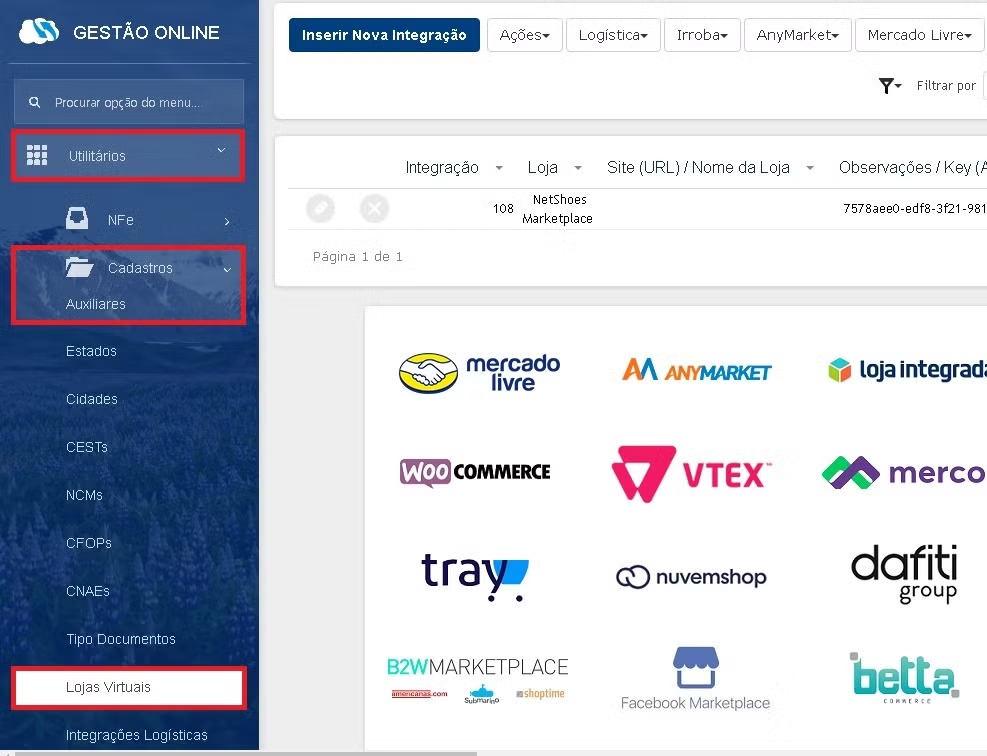Click the Gestão Online cloud logo
The height and width of the screenshot is (756, 987).
click(39, 31)
